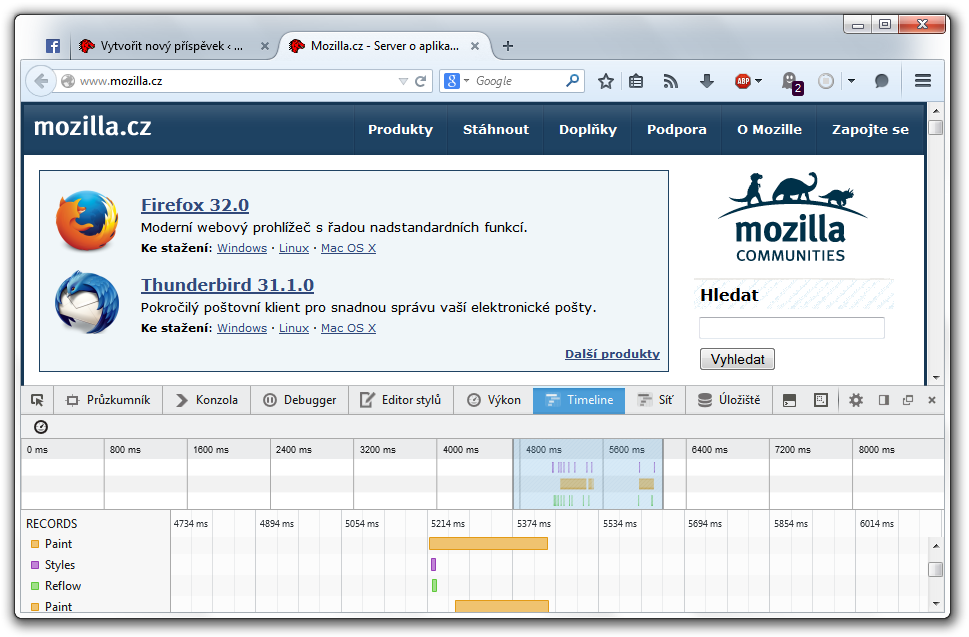Close the Vytvořit nový příspěvek tab

coord(264,46)
